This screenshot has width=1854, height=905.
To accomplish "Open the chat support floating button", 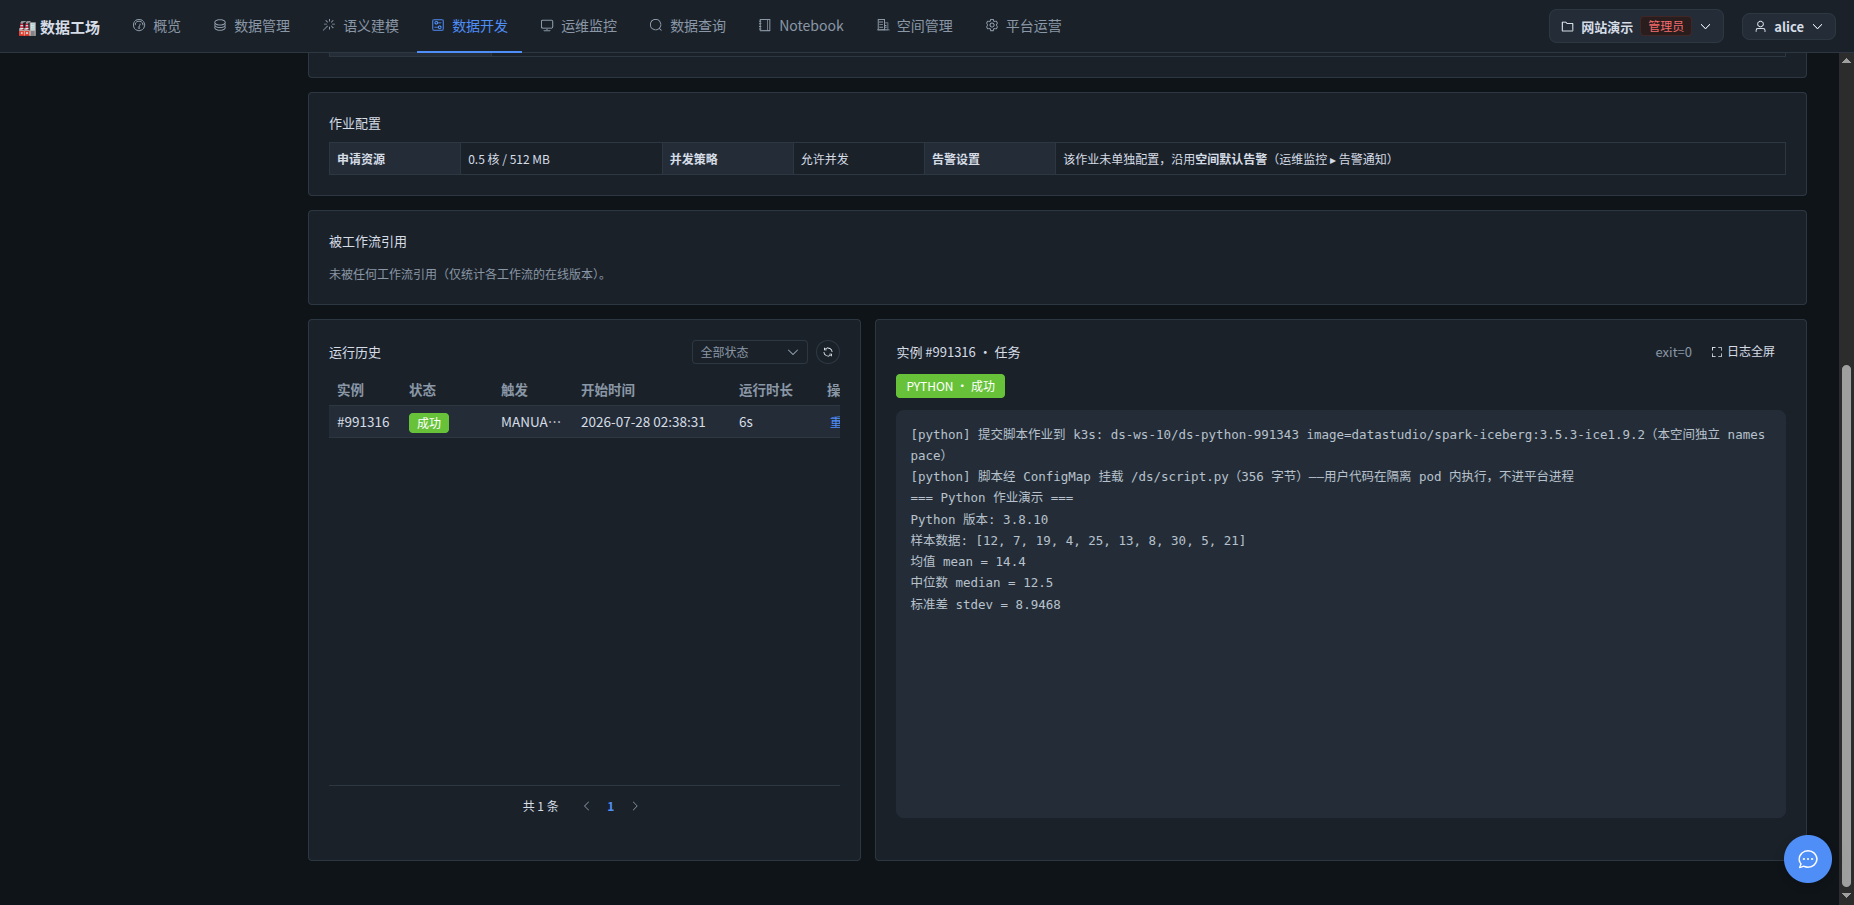I will [x=1808, y=859].
